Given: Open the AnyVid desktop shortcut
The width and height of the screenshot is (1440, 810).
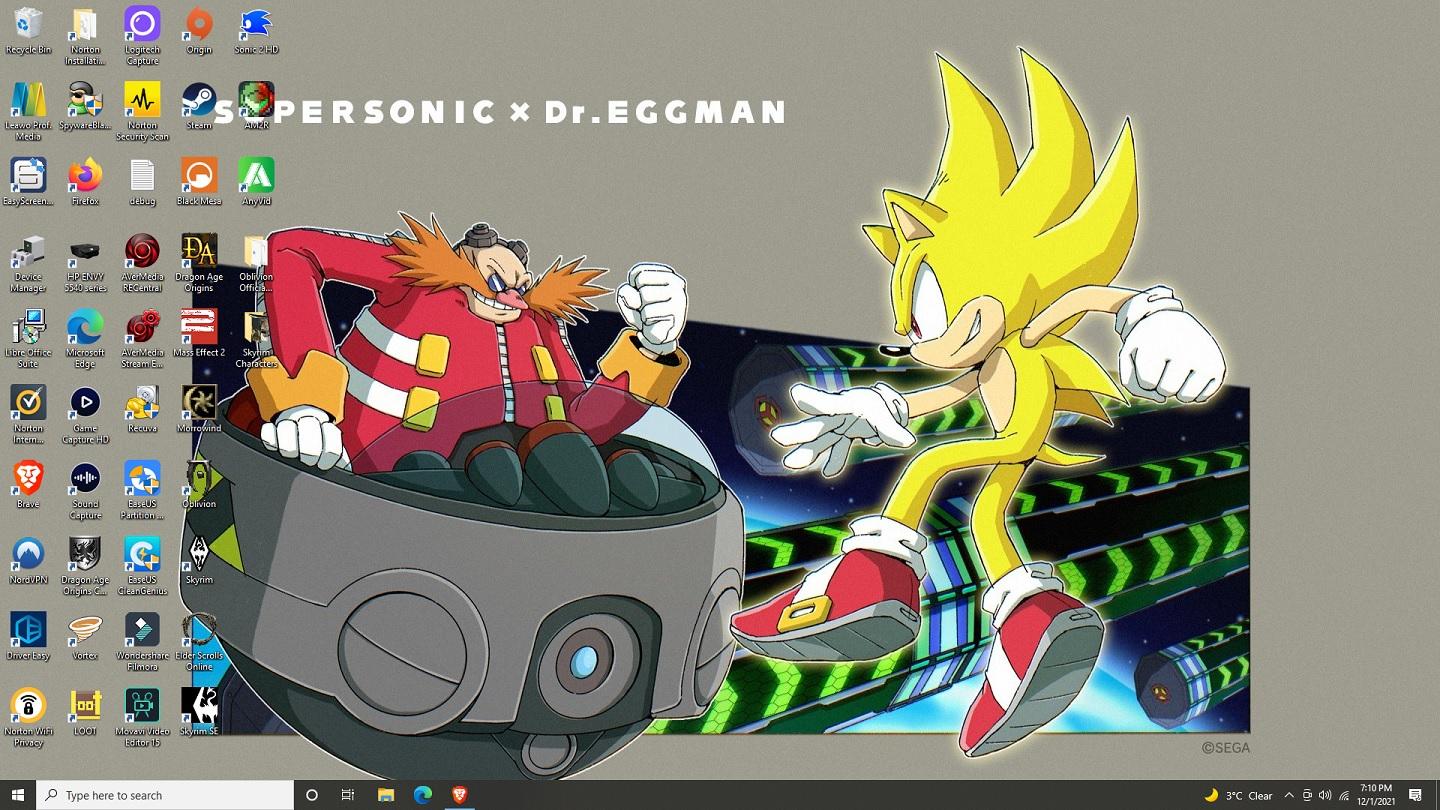Looking at the screenshot, I should pos(256,182).
